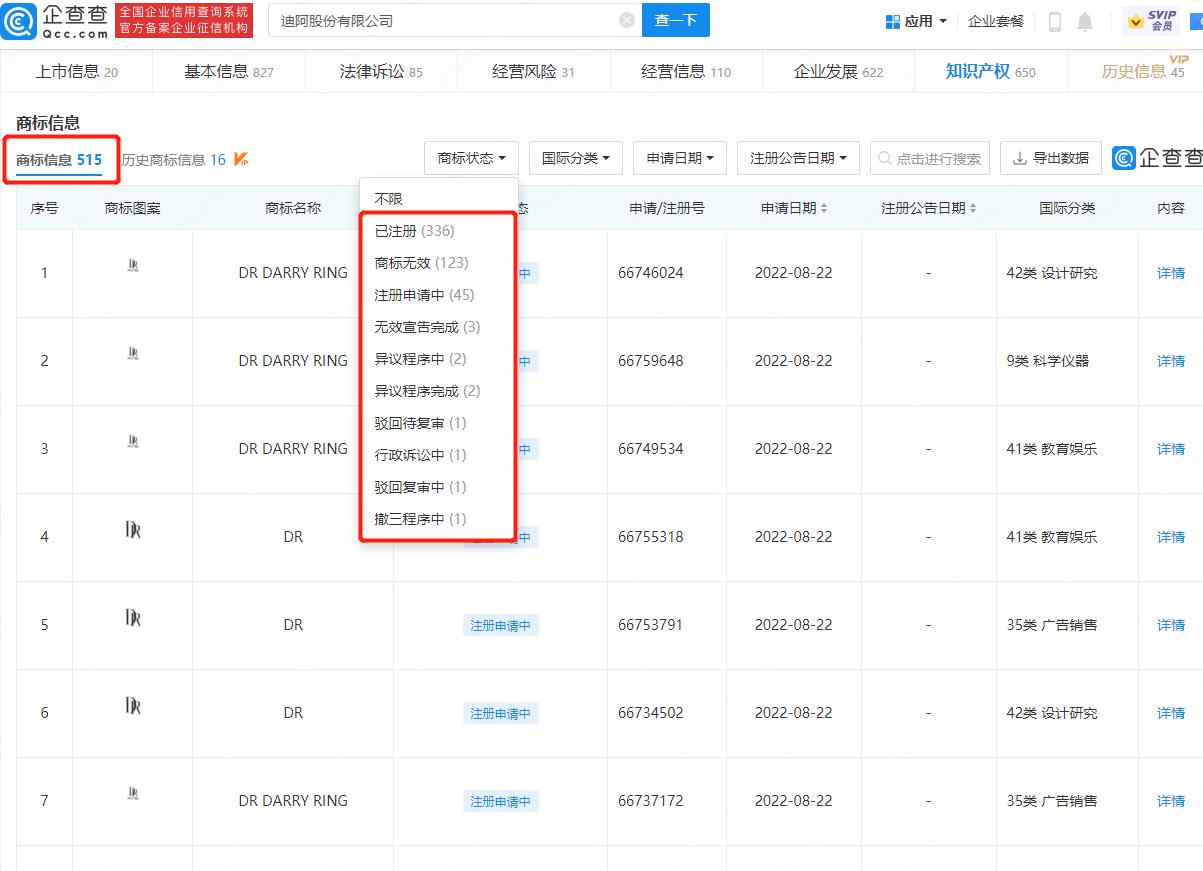Switch to 经营信息 tab
This screenshot has width=1203, height=871.
[x=686, y=72]
